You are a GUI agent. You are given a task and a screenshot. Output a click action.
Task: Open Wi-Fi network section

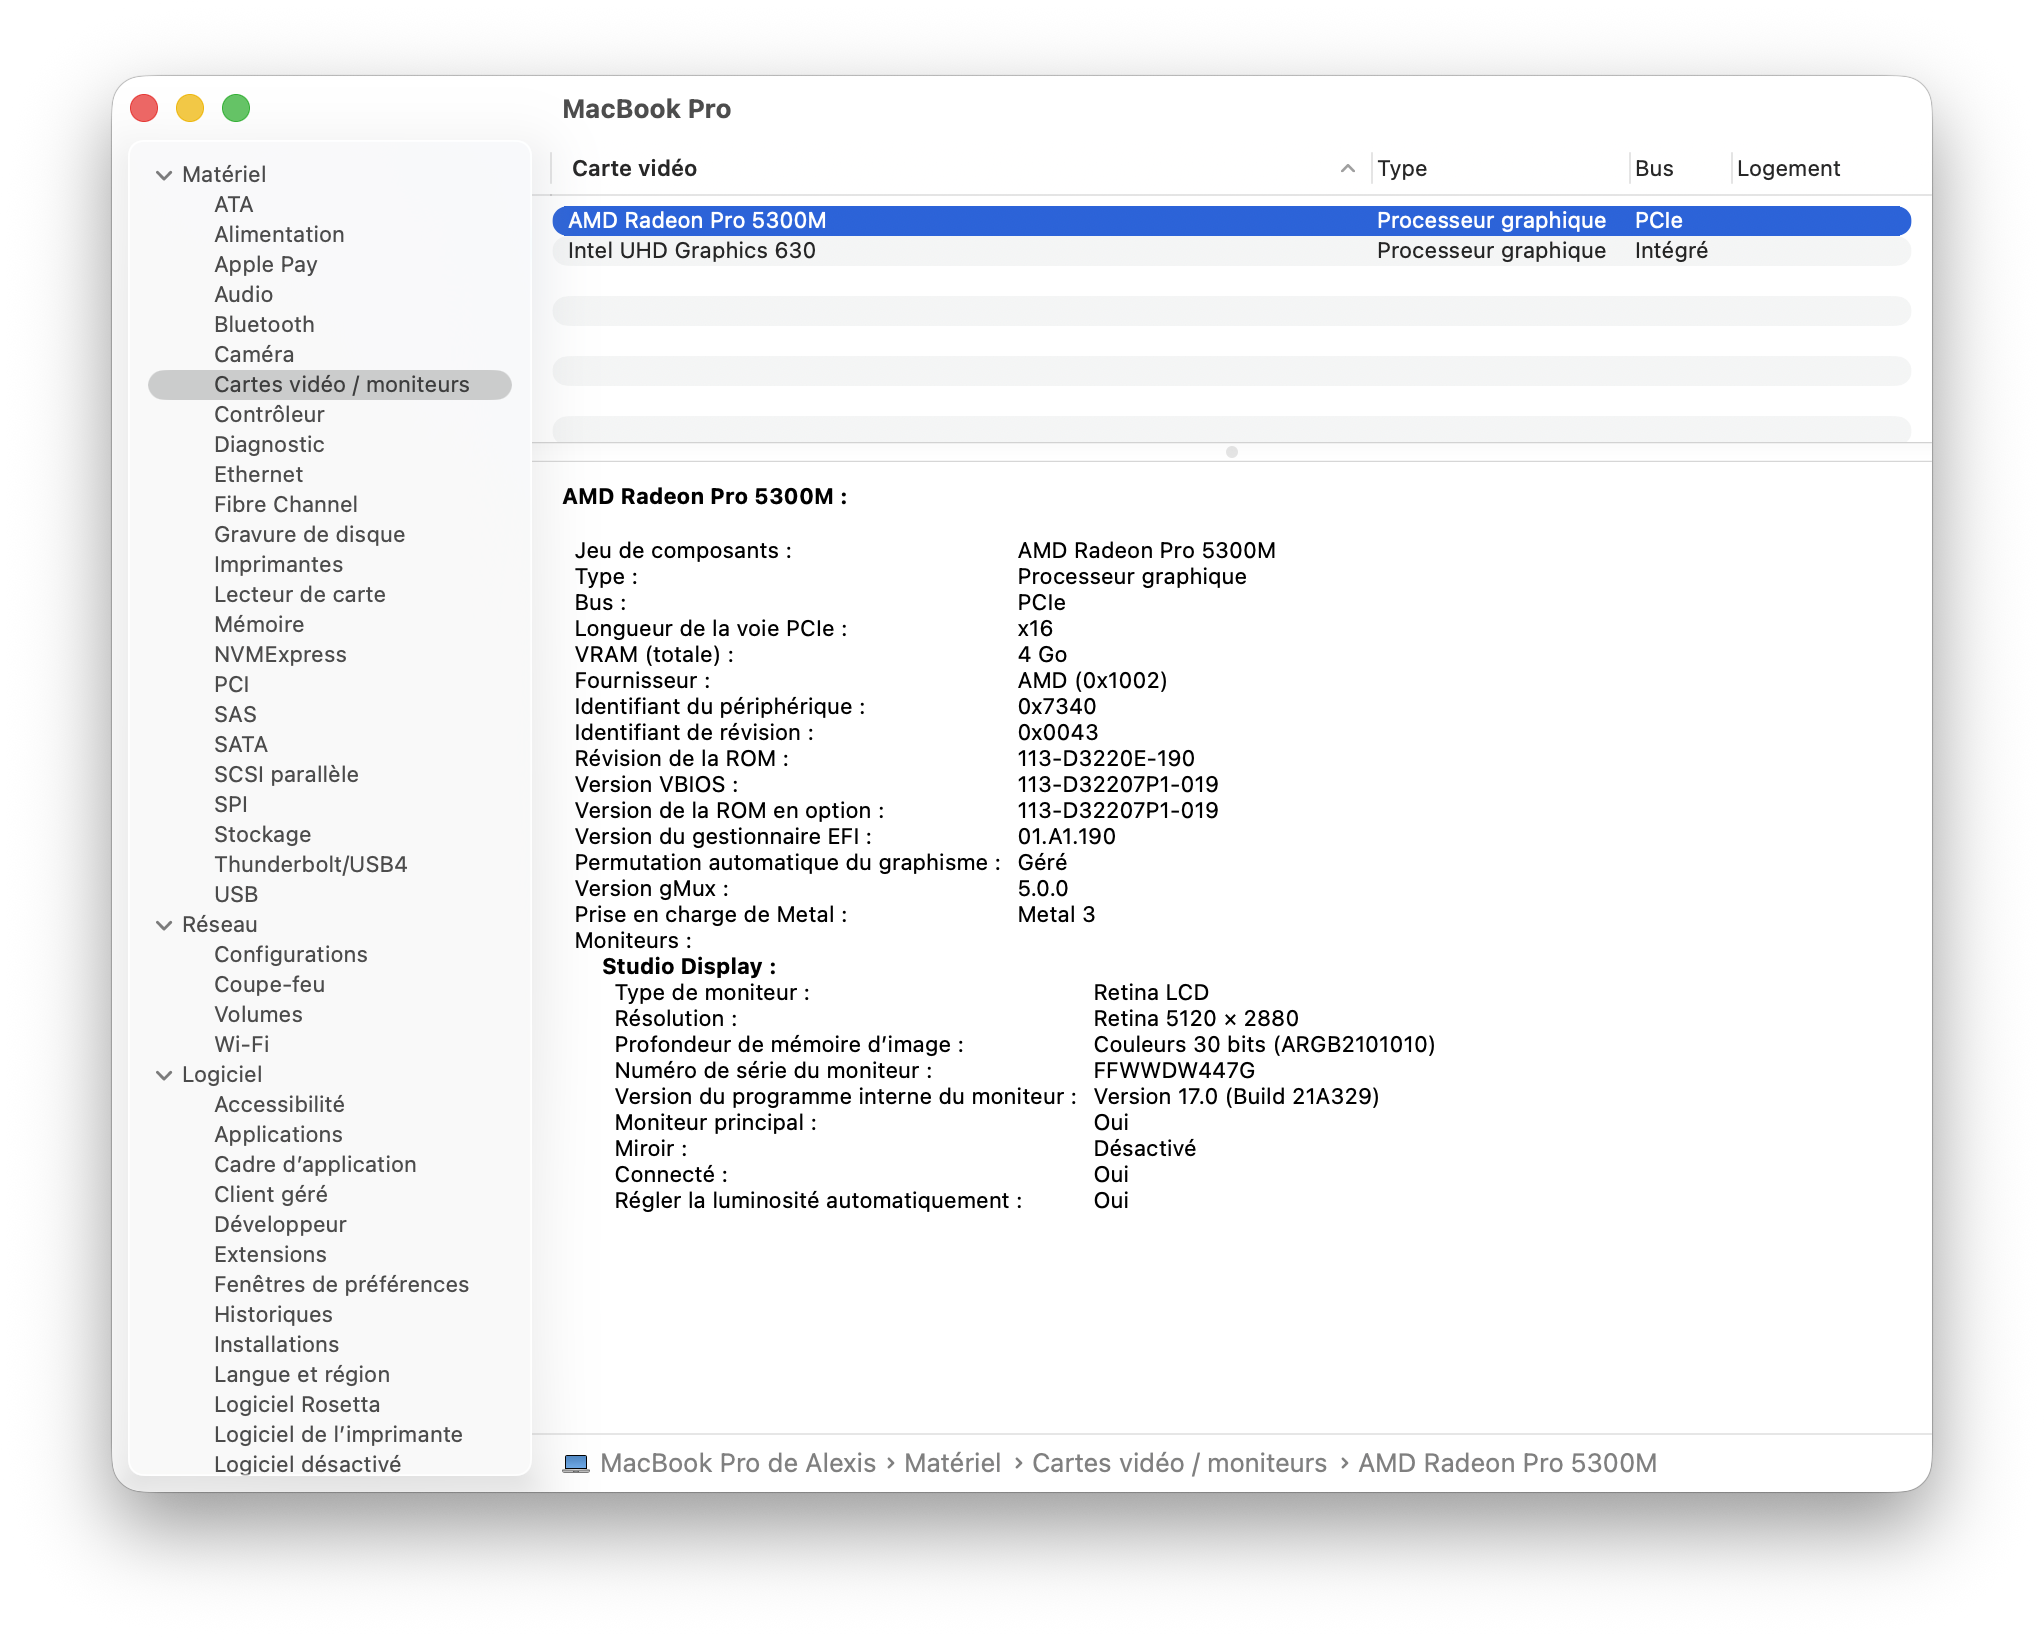[241, 1044]
